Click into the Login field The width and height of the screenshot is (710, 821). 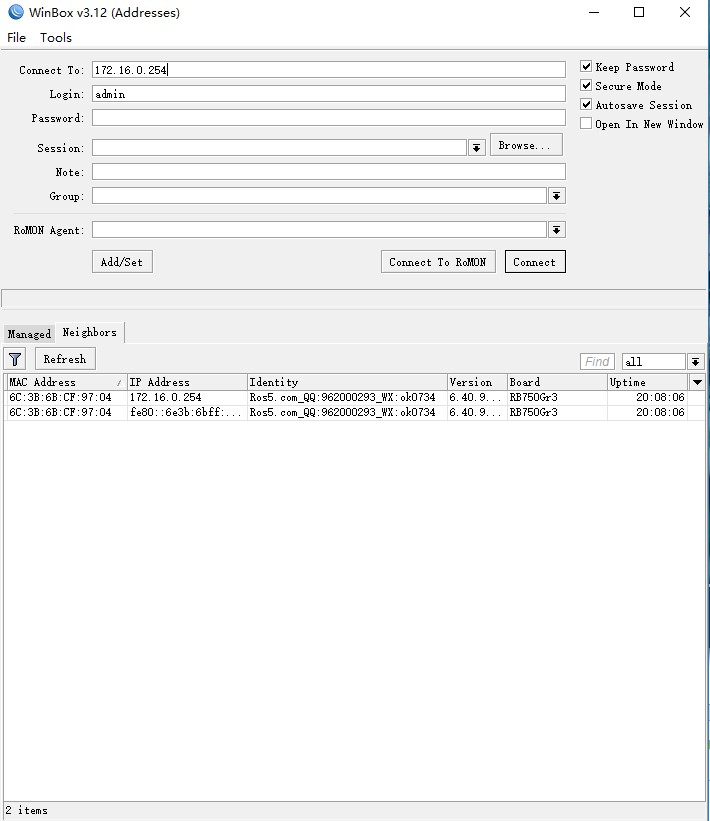[x=328, y=94]
